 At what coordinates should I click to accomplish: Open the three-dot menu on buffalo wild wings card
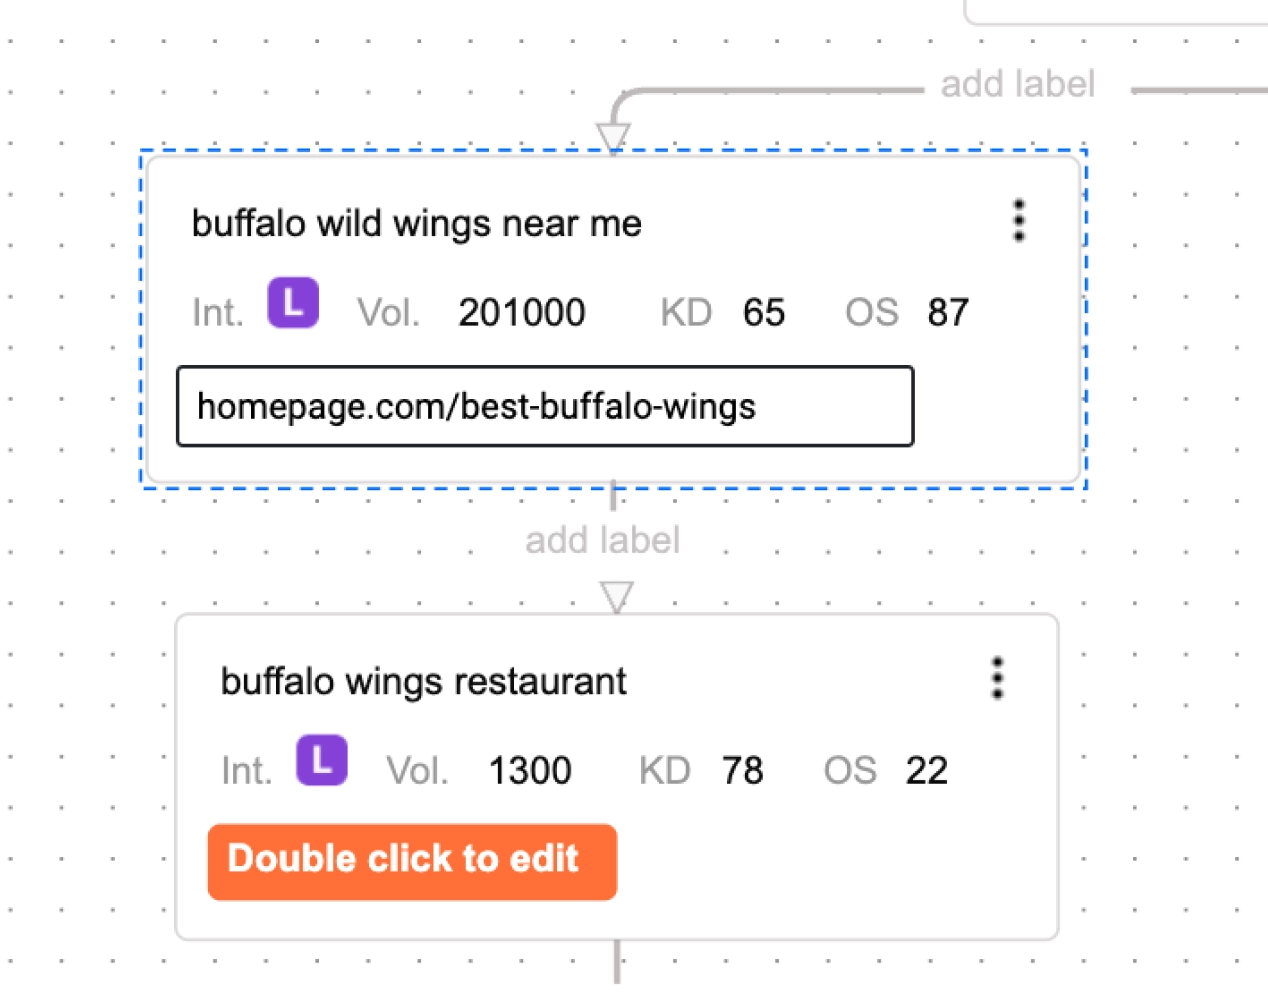[1019, 220]
